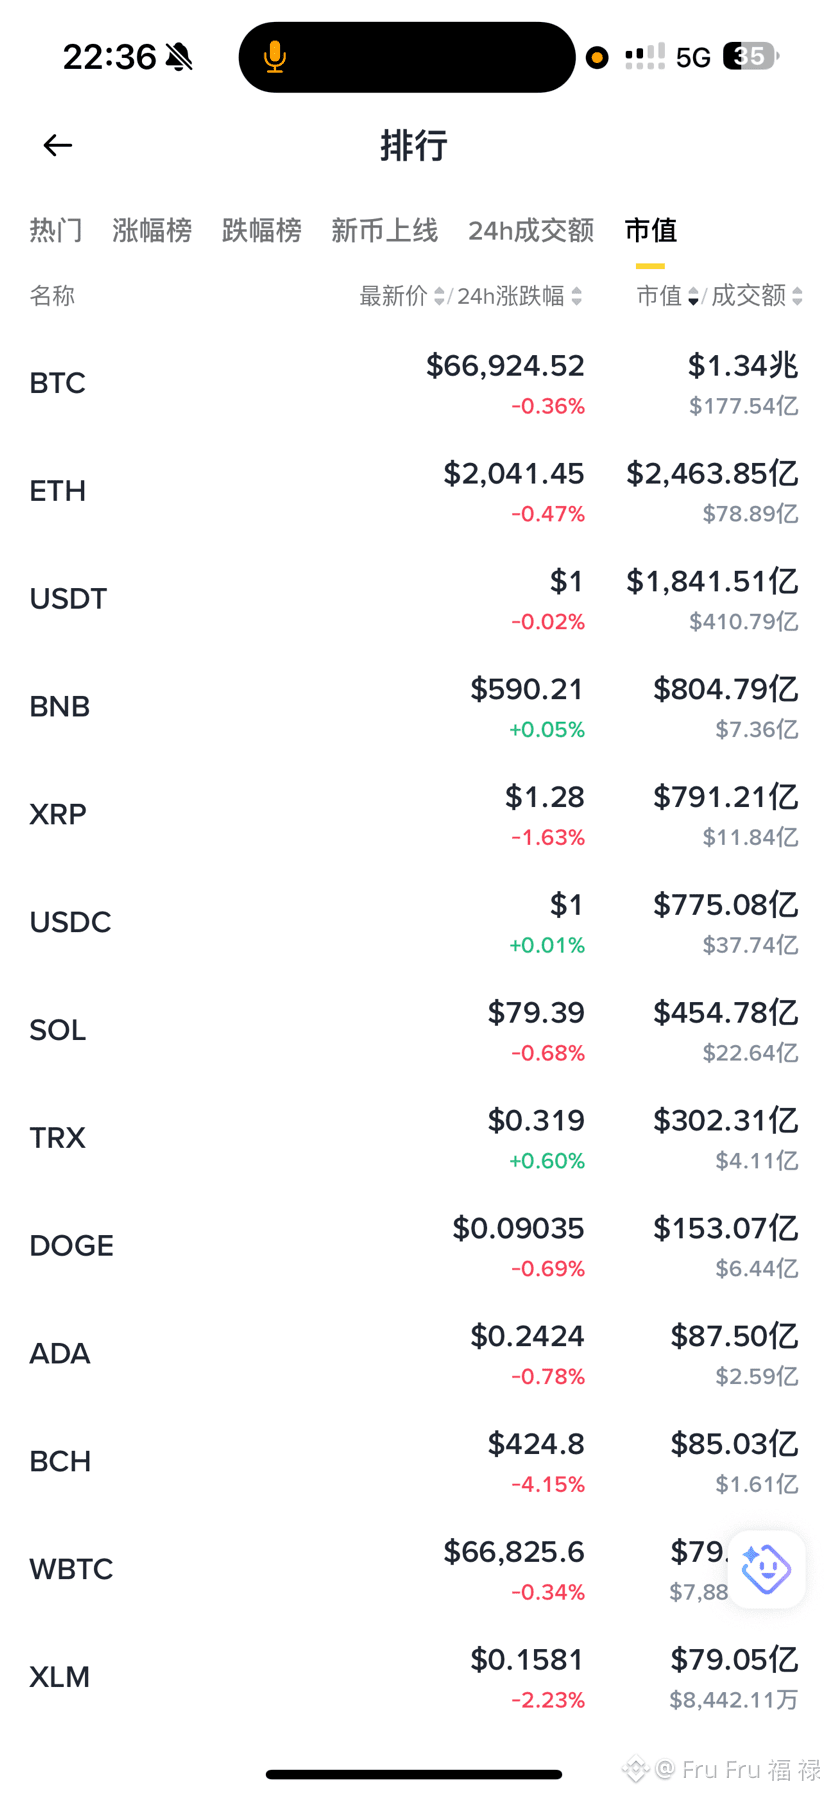The height and width of the screenshot is (1795, 828).
Task: Sort by 成交额 arrows
Action: click(x=797, y=296)
